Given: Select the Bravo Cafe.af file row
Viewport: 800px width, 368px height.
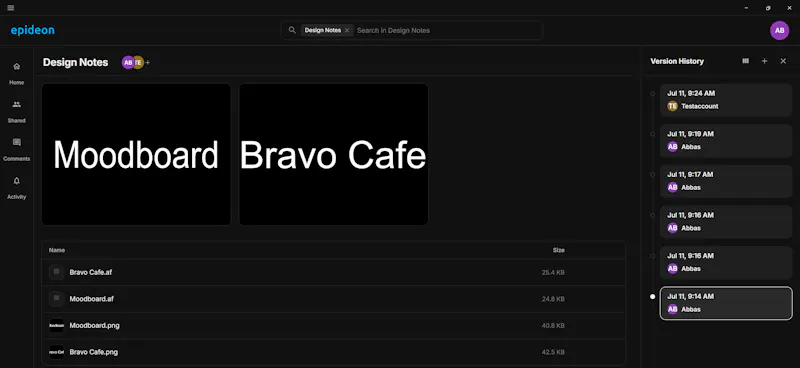Looking at the screenshot, I should (334, 272).
